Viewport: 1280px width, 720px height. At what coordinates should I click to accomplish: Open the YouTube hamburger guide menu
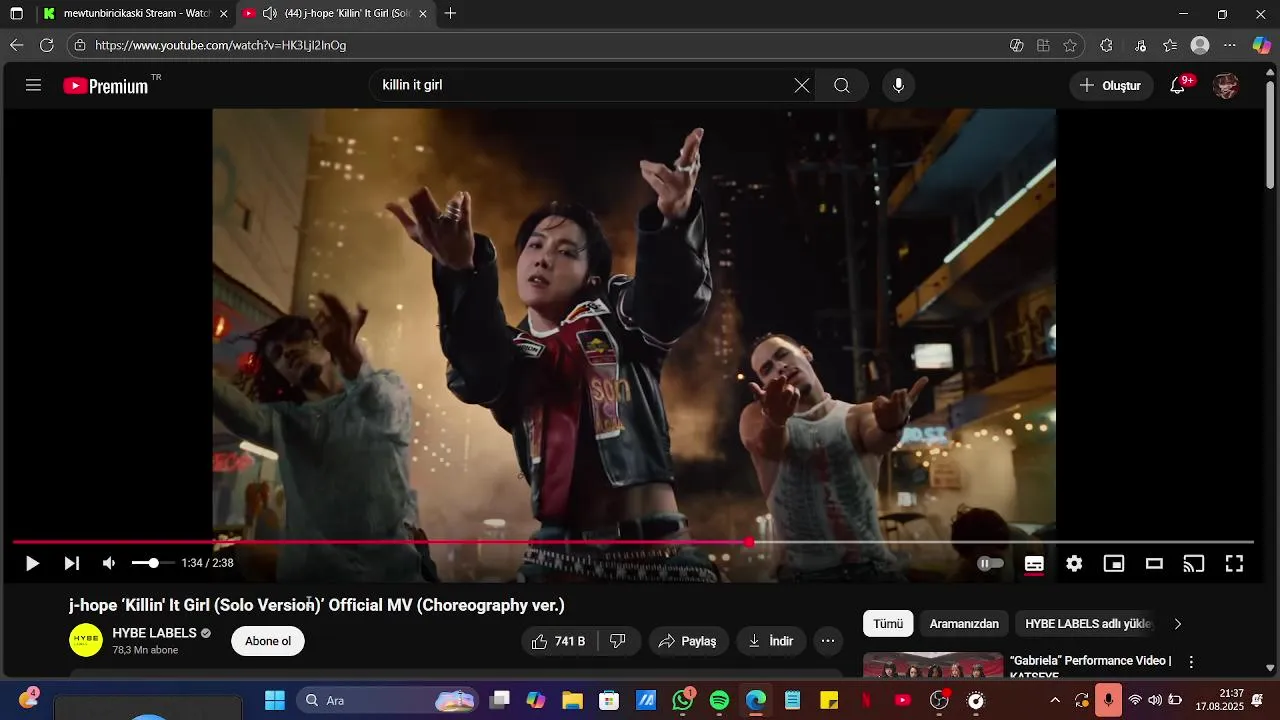[x=33, y=85]
